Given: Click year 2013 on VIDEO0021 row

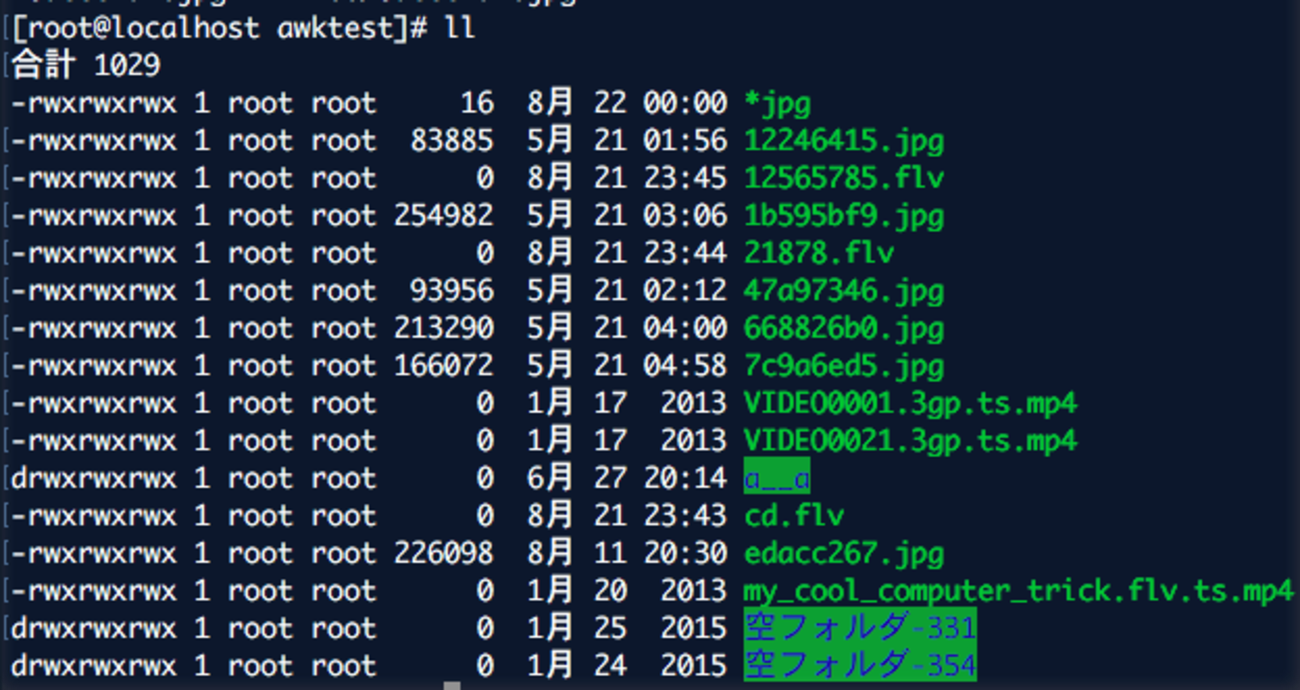Looking at the screenshot, I should click(x=694, y=441).
